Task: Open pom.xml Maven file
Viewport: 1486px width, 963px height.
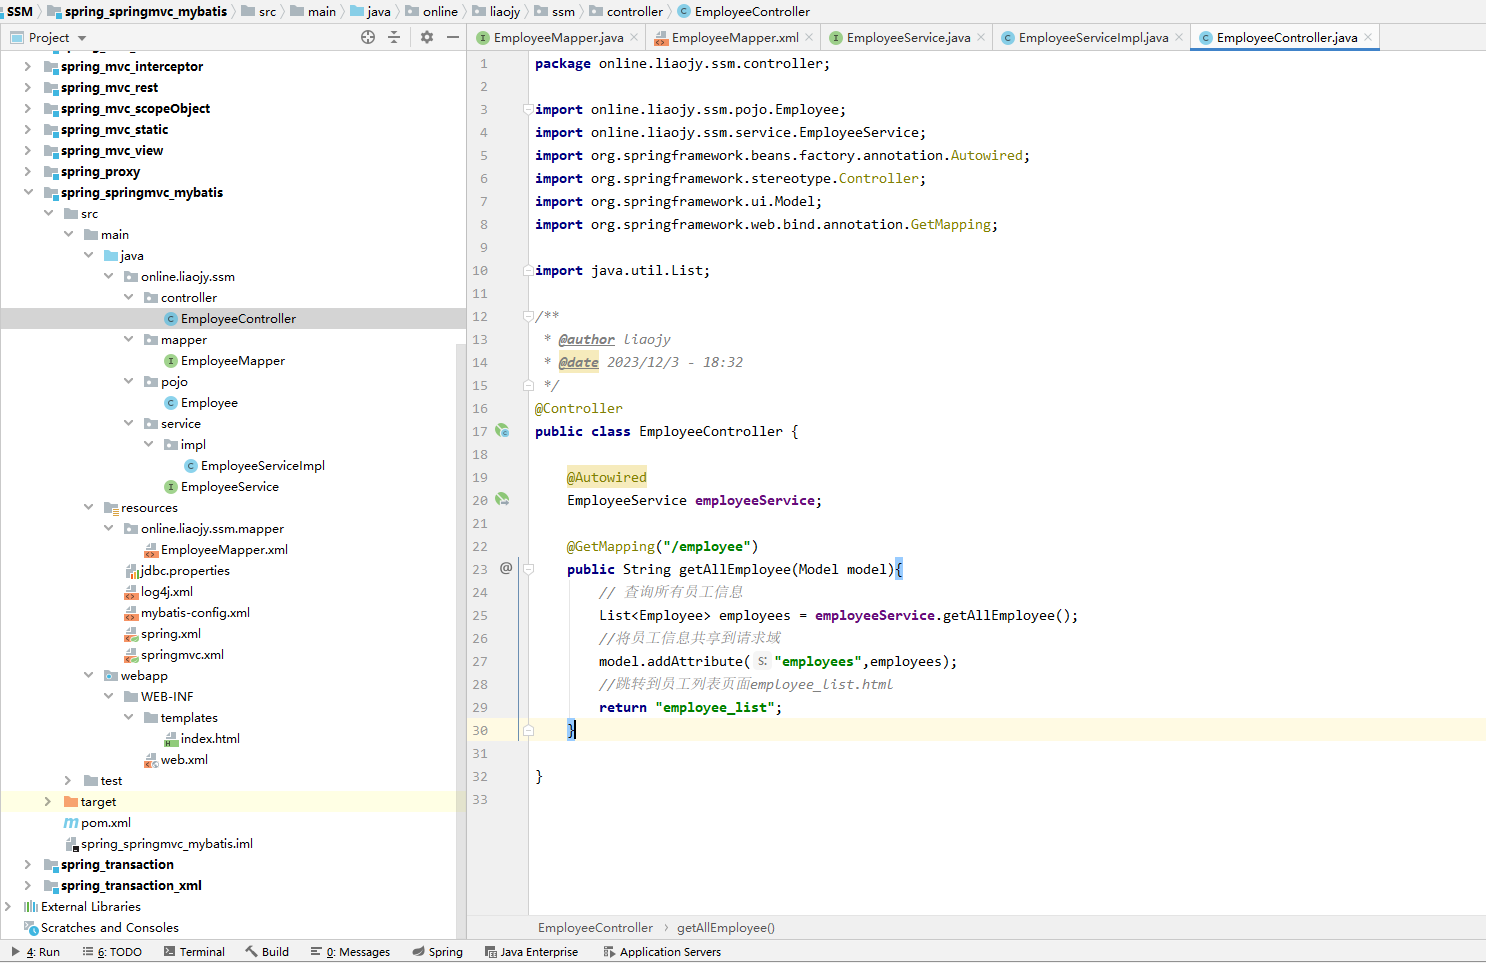Action: pos(105,822)
